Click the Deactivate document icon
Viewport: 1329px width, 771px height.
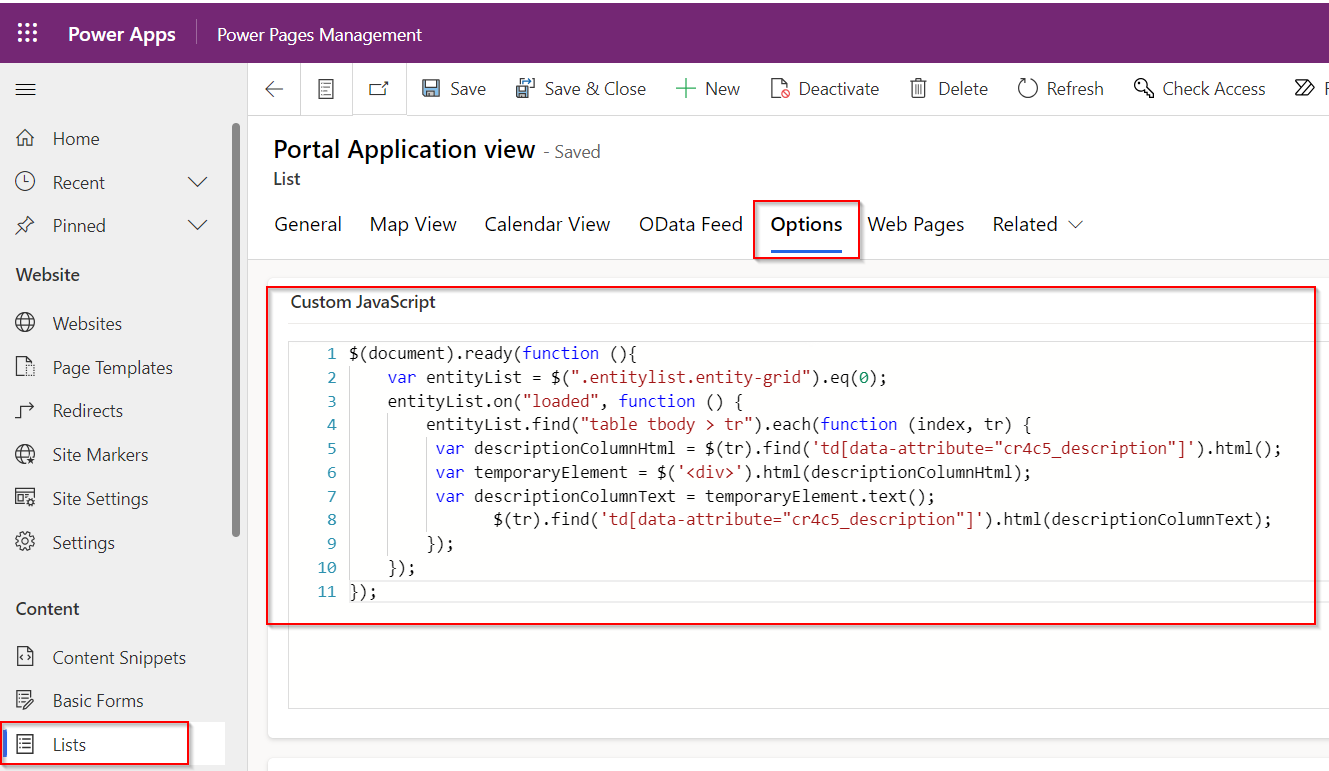[780, 89]
